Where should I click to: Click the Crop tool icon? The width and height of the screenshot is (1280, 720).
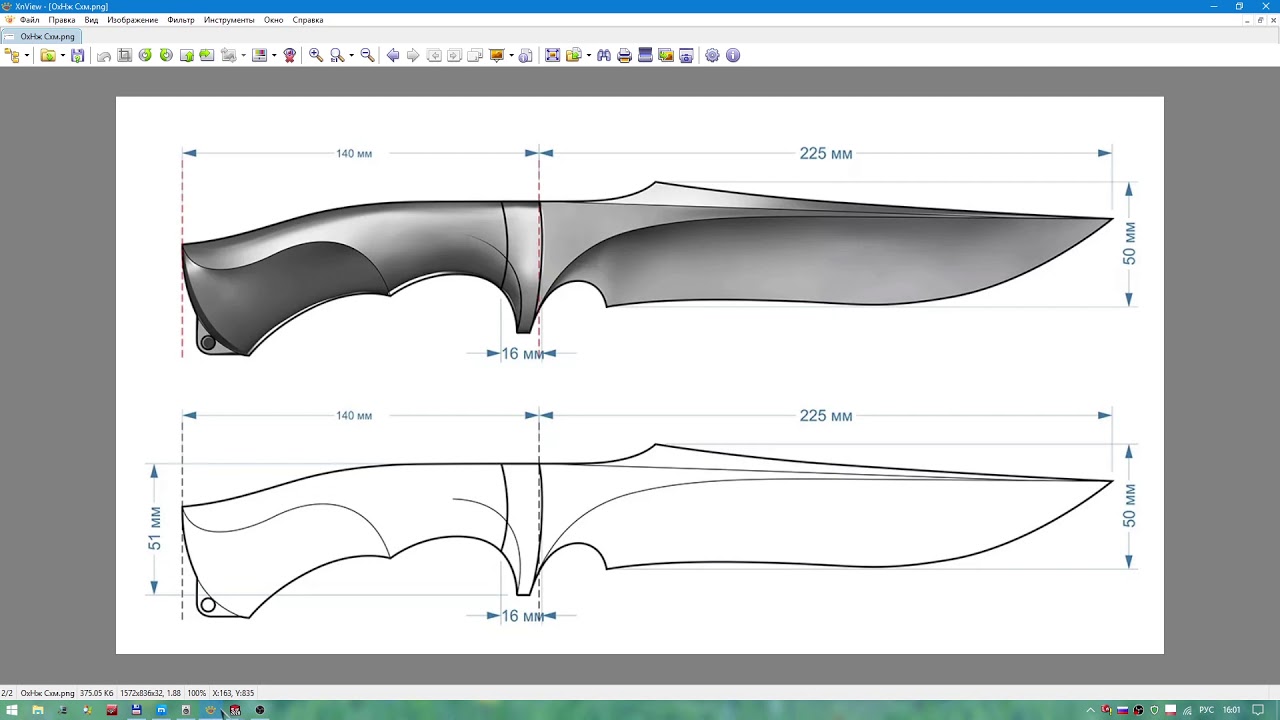click(124, 56)
